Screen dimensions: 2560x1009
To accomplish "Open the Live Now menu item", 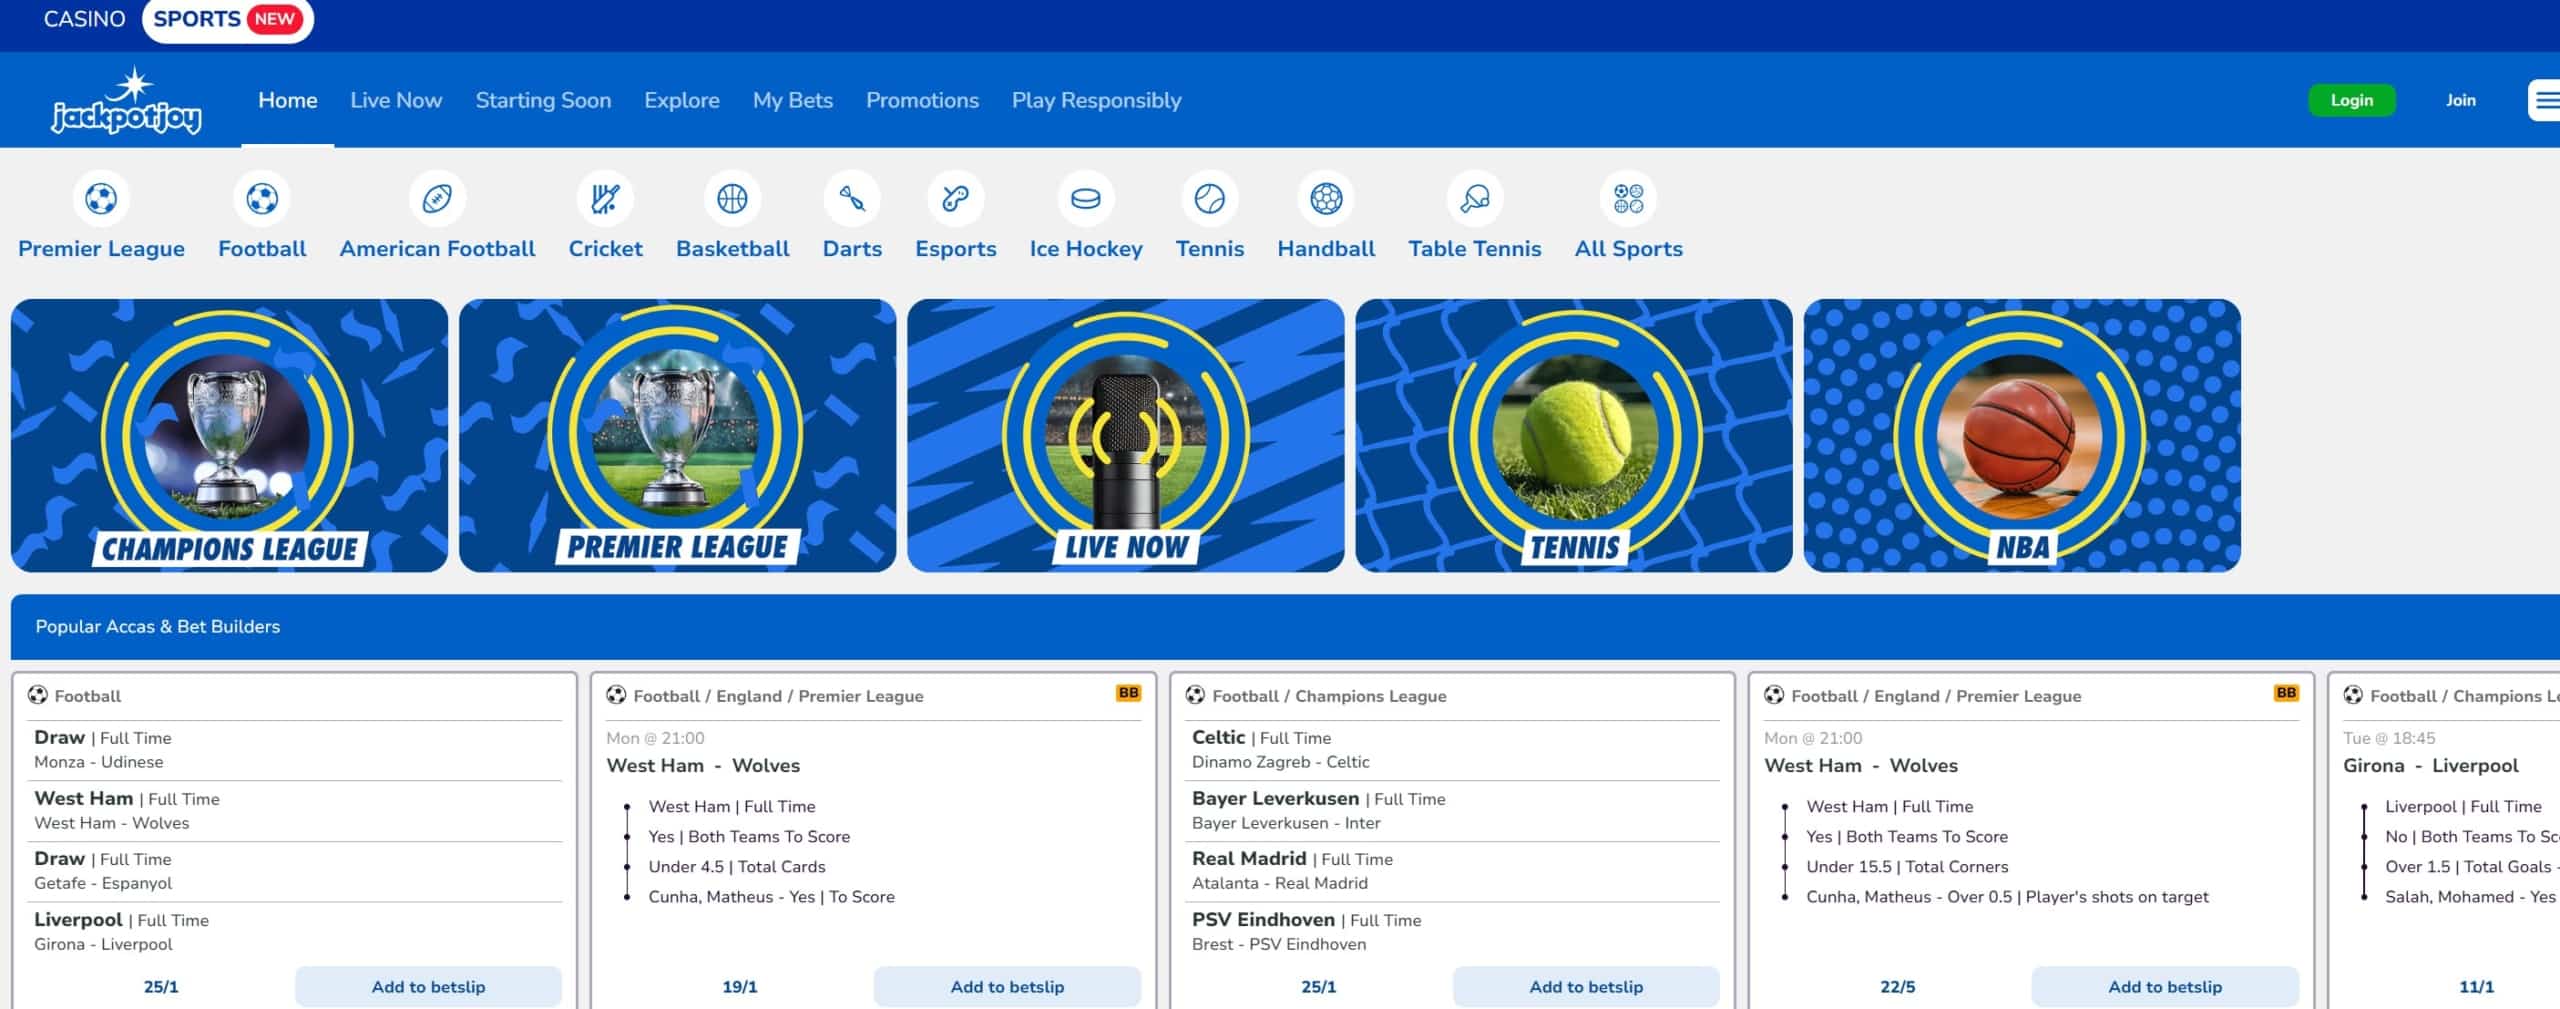I will pyautogui.click(x=396, y=100).
